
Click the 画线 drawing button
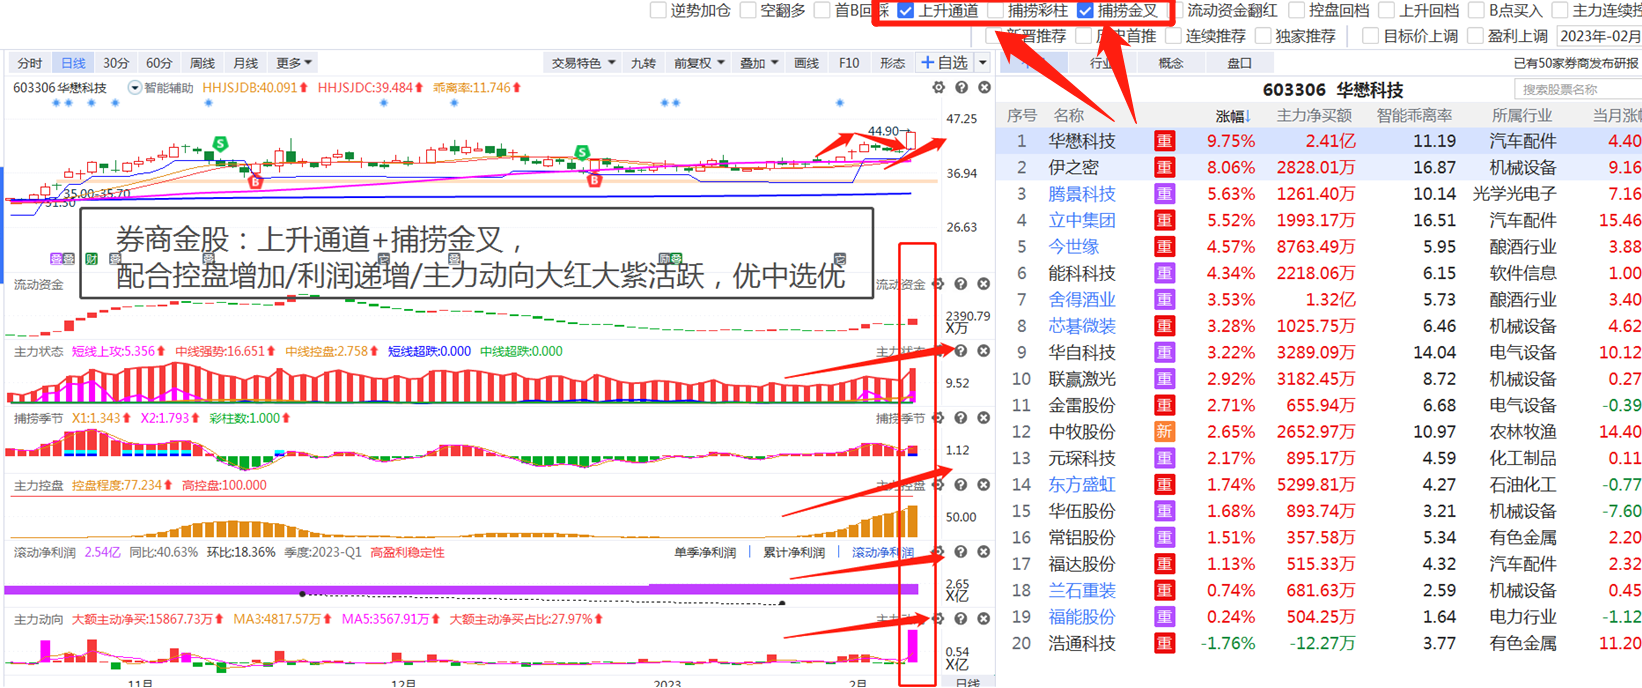[x=806, y=63]
